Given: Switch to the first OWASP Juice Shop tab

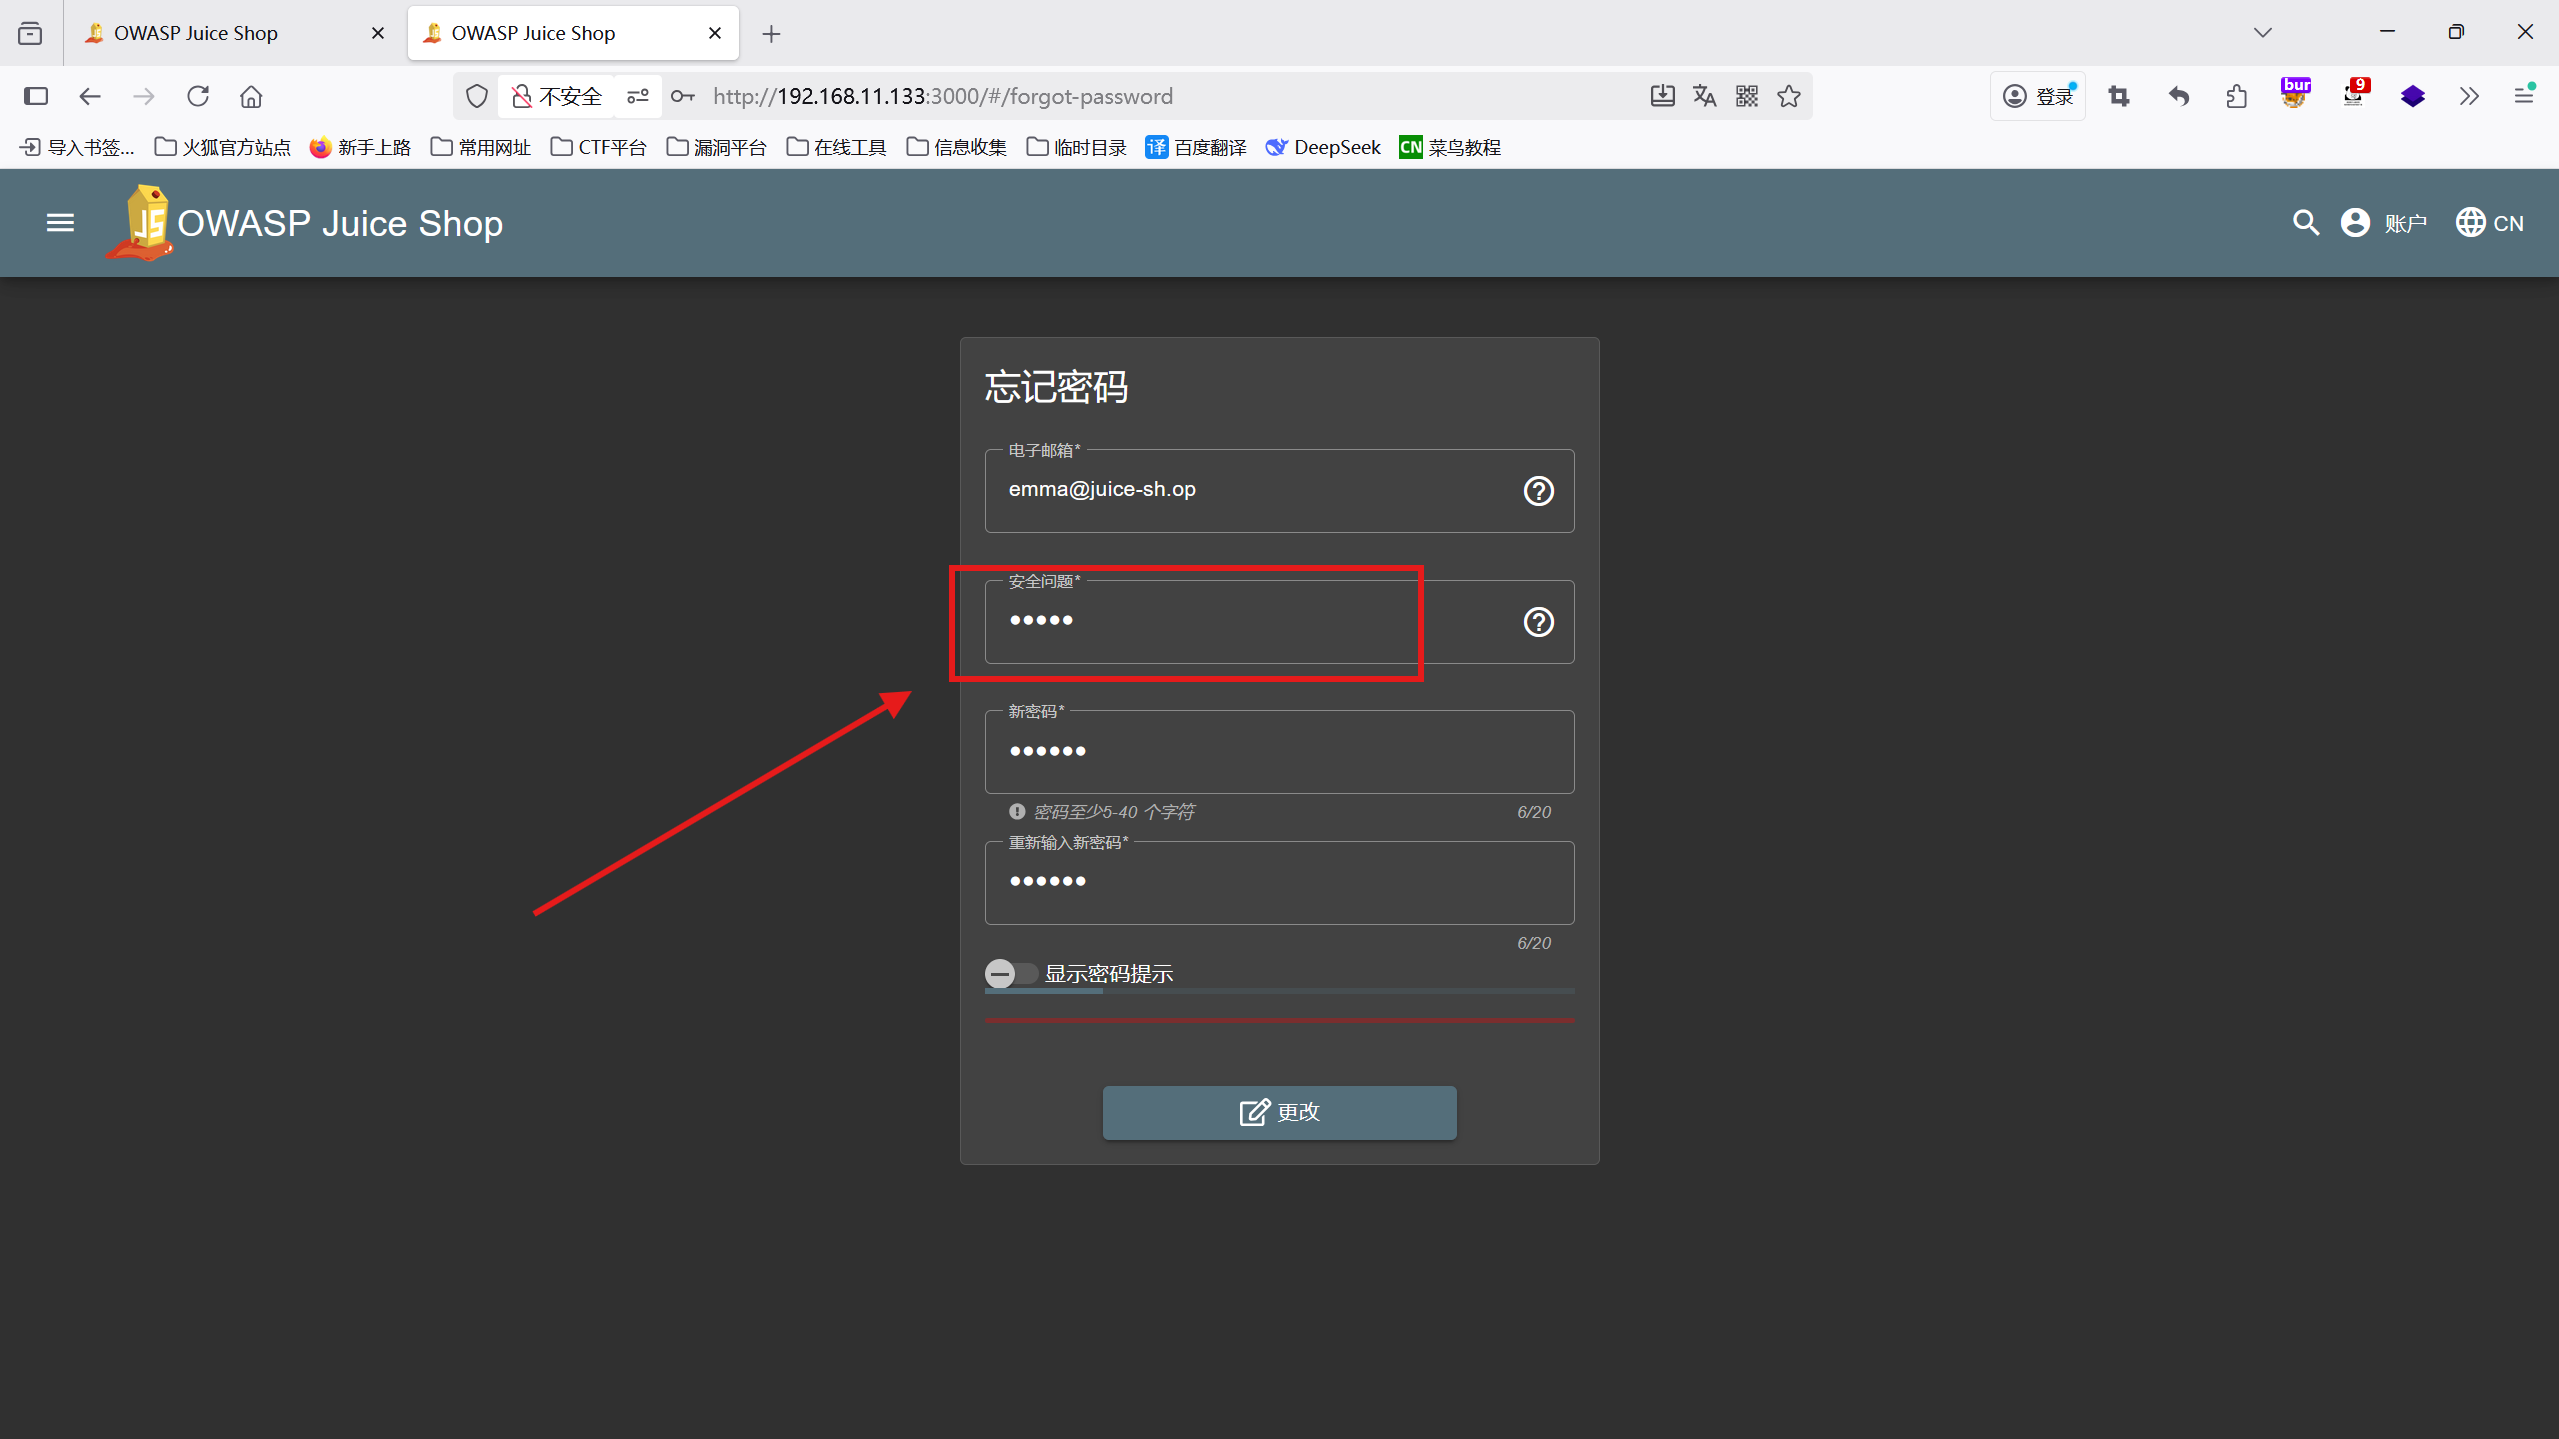Looking at the screenshot, I should pos(196,33).
